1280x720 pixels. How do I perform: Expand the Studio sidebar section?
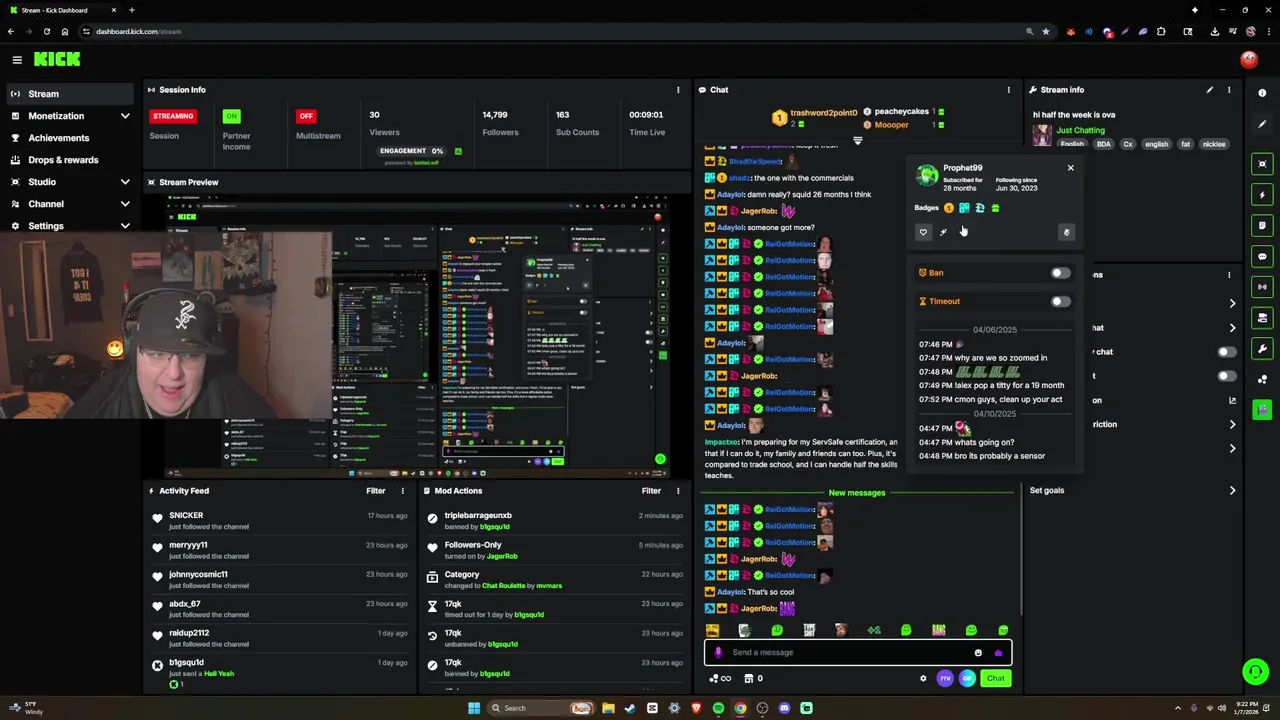coord(124,182)
